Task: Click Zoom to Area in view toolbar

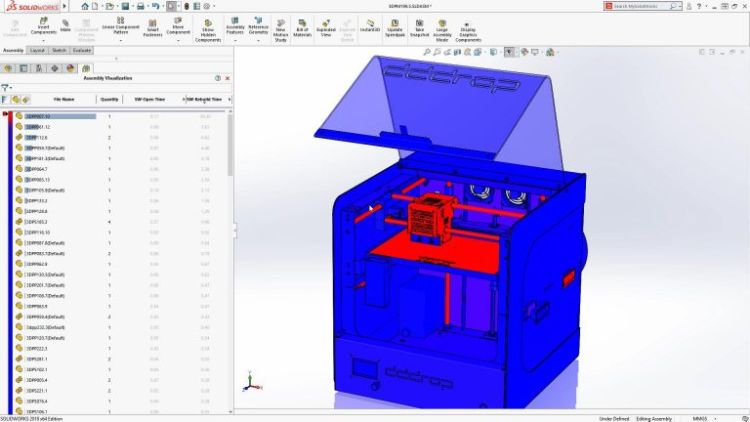Action: click(x=437, y=52)
